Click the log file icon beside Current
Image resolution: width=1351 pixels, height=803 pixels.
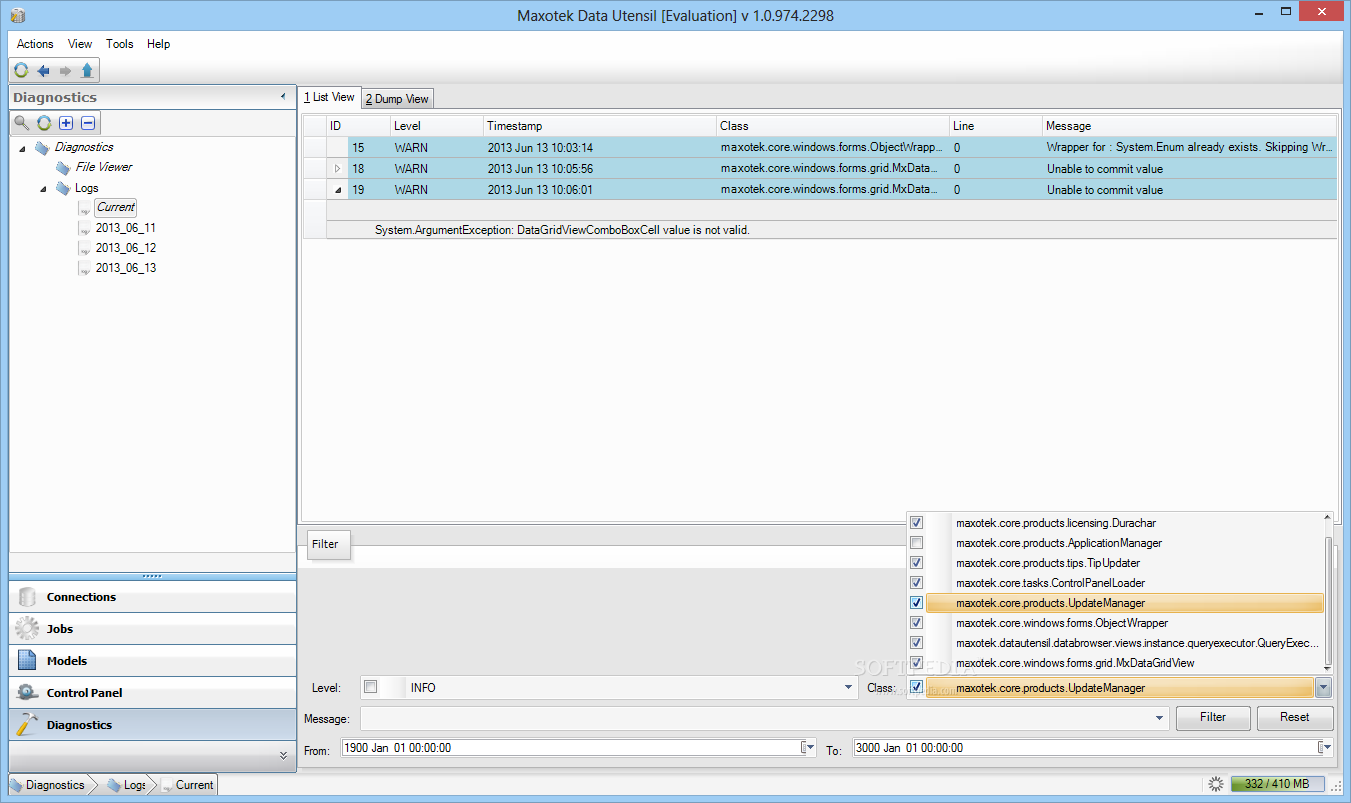pos(85,208)
